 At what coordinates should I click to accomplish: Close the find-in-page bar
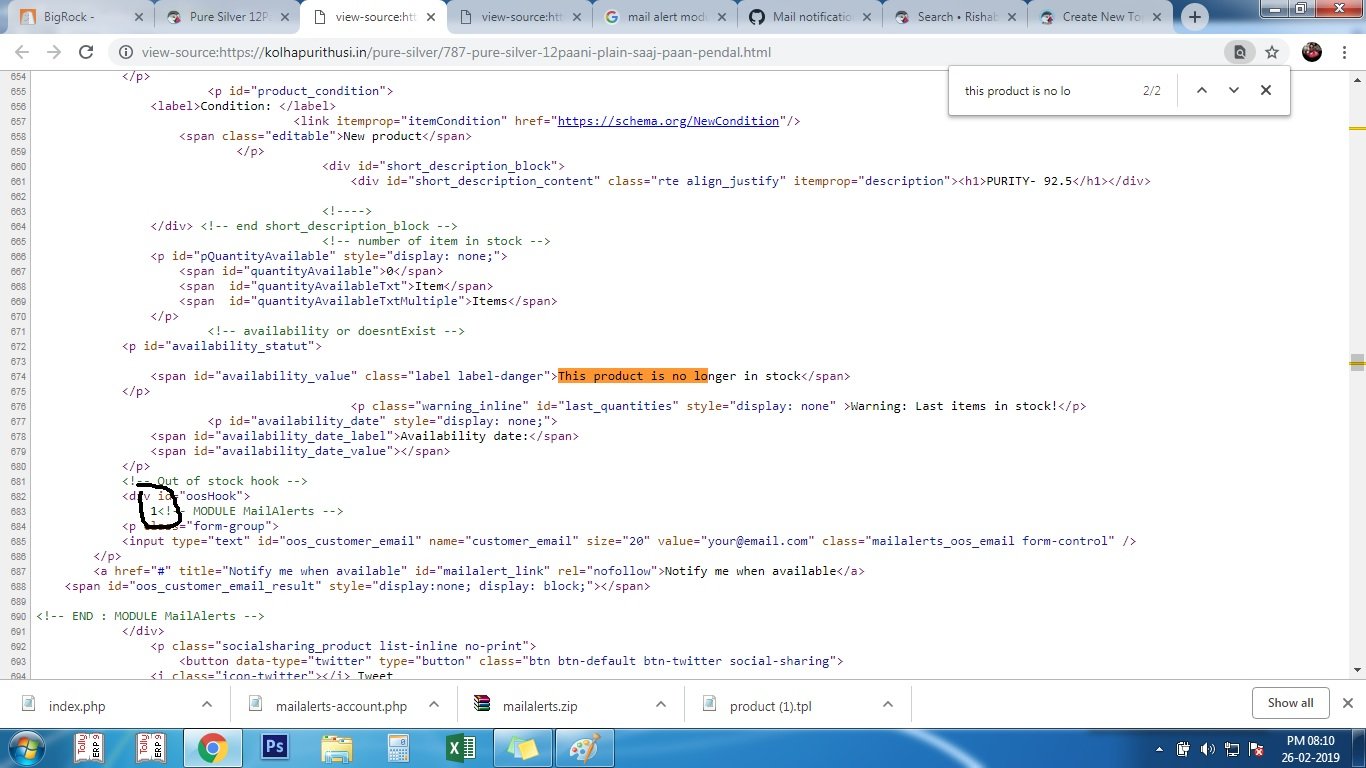point(1266,90)
